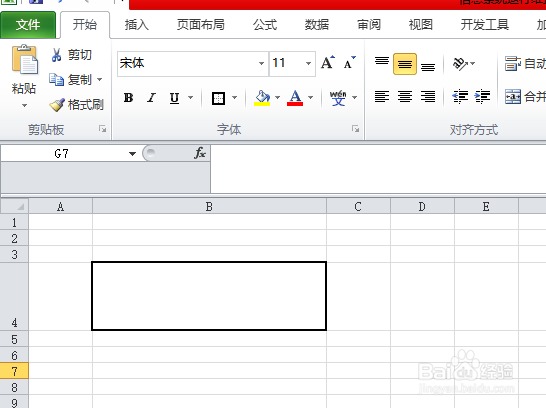This screenshot has height=408, width=546.
Task: Center text horizontally
Action: click(x=405, y=96)
